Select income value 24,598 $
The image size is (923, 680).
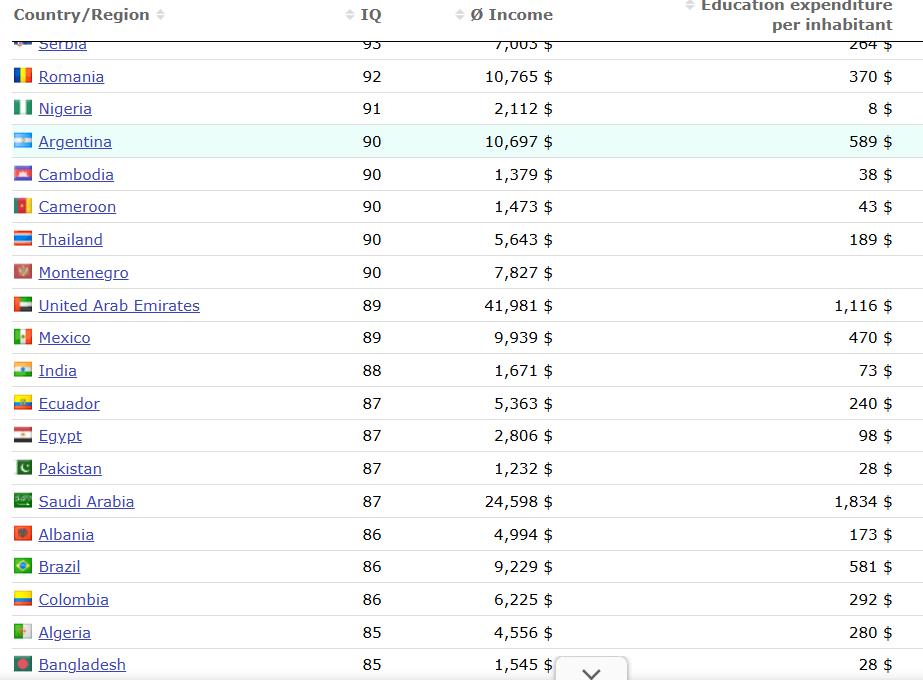pyautogui.click(x=519, y=502)
